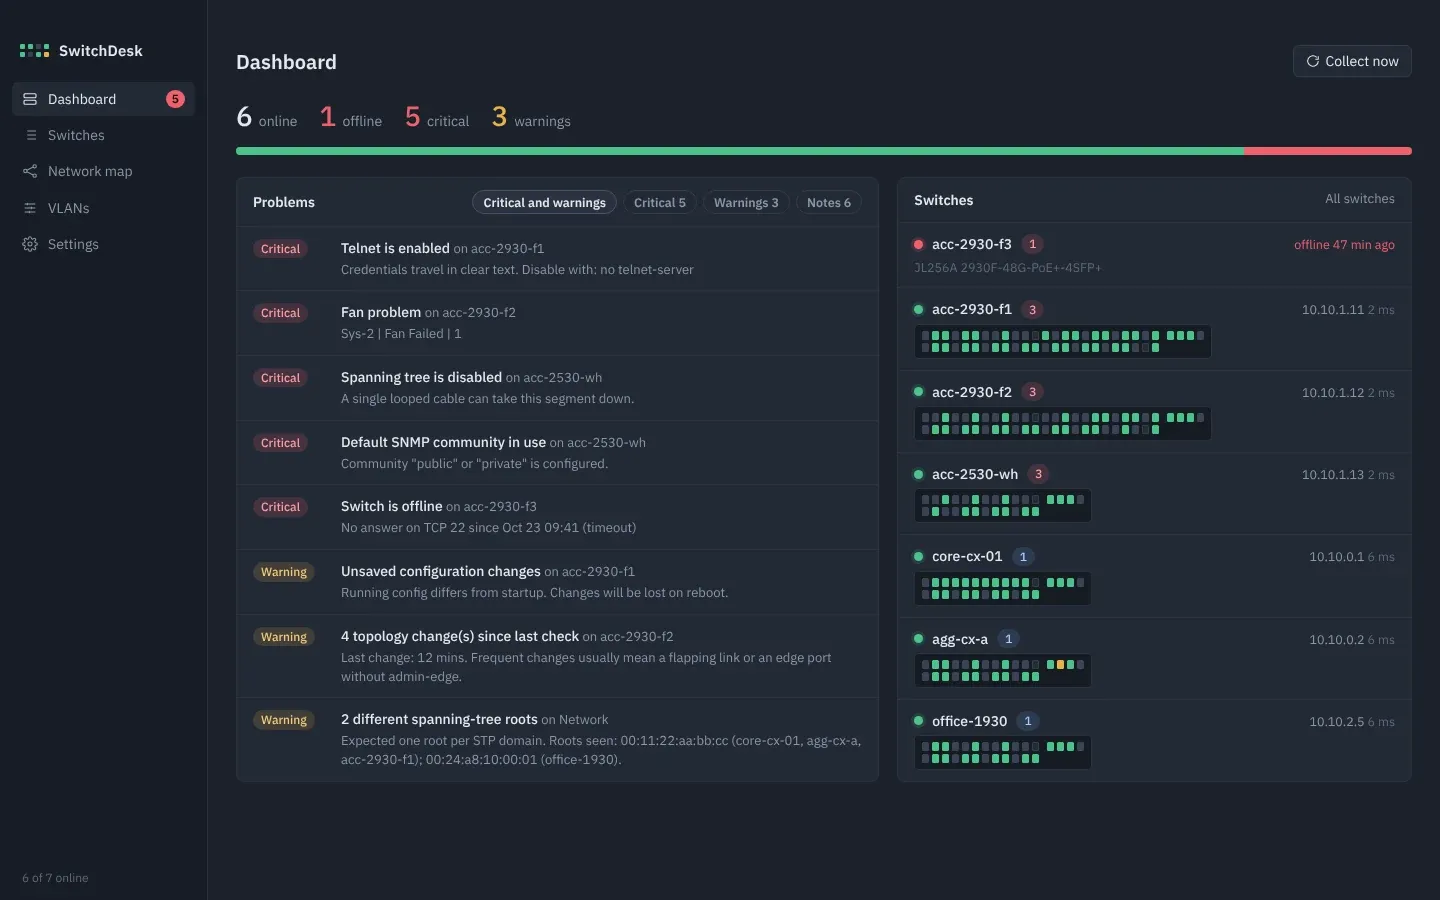
Task: Click the note count badge on agg-cx-a
Action: pyautogui.click(x=1009, y=639)
